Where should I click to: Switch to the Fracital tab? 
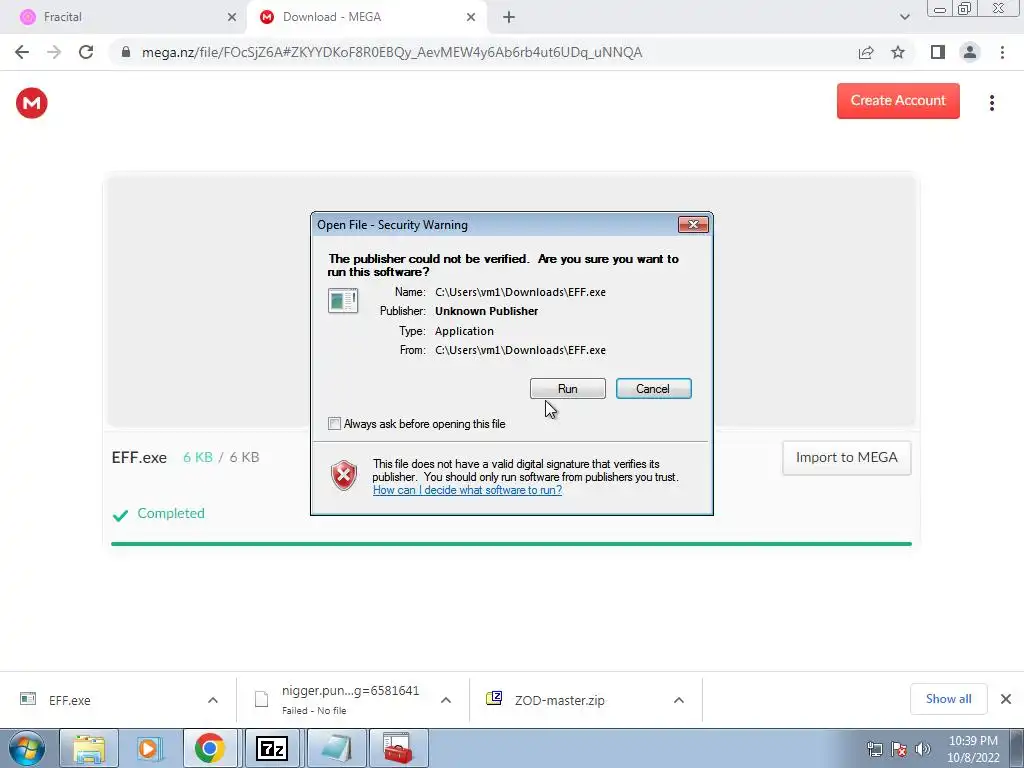124,17
